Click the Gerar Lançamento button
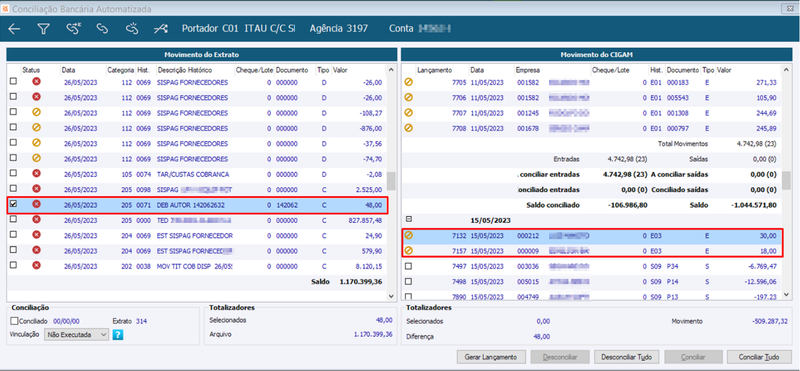Screen dimensions: 800x371 [492, 357]
